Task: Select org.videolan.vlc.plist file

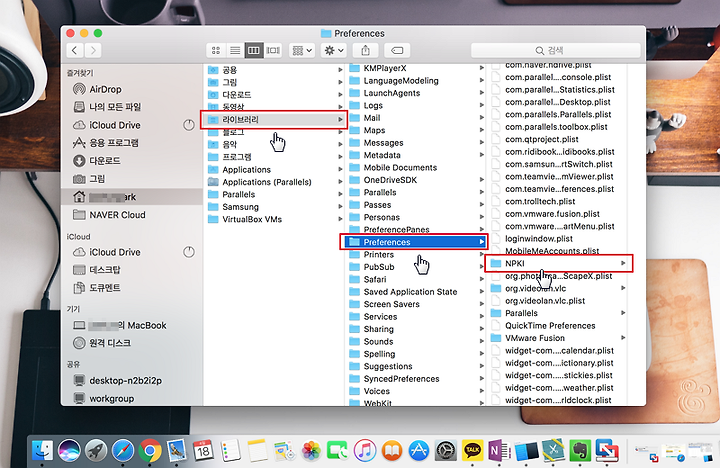Action: coord(558,300)
